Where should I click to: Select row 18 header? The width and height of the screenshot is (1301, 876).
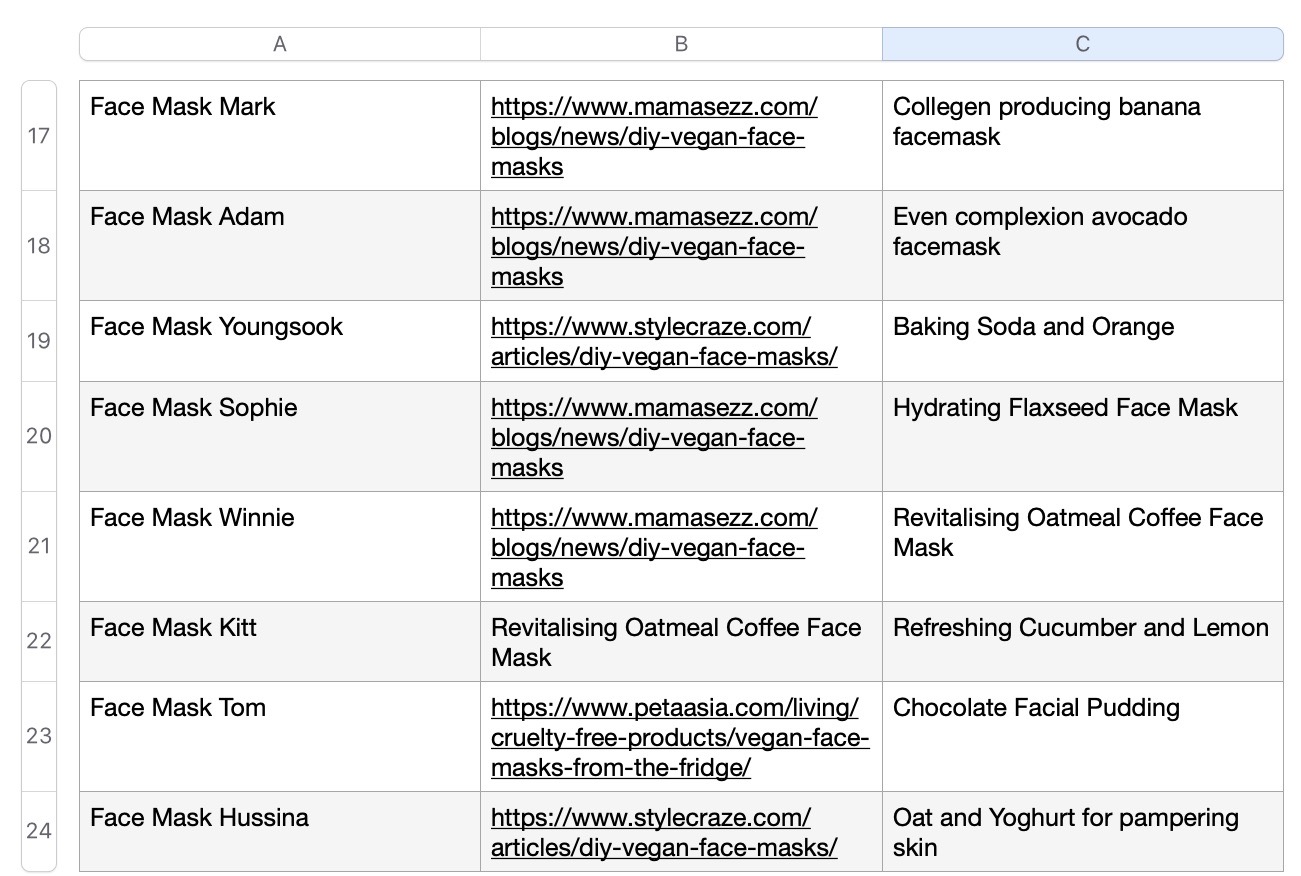click(39, 246)
